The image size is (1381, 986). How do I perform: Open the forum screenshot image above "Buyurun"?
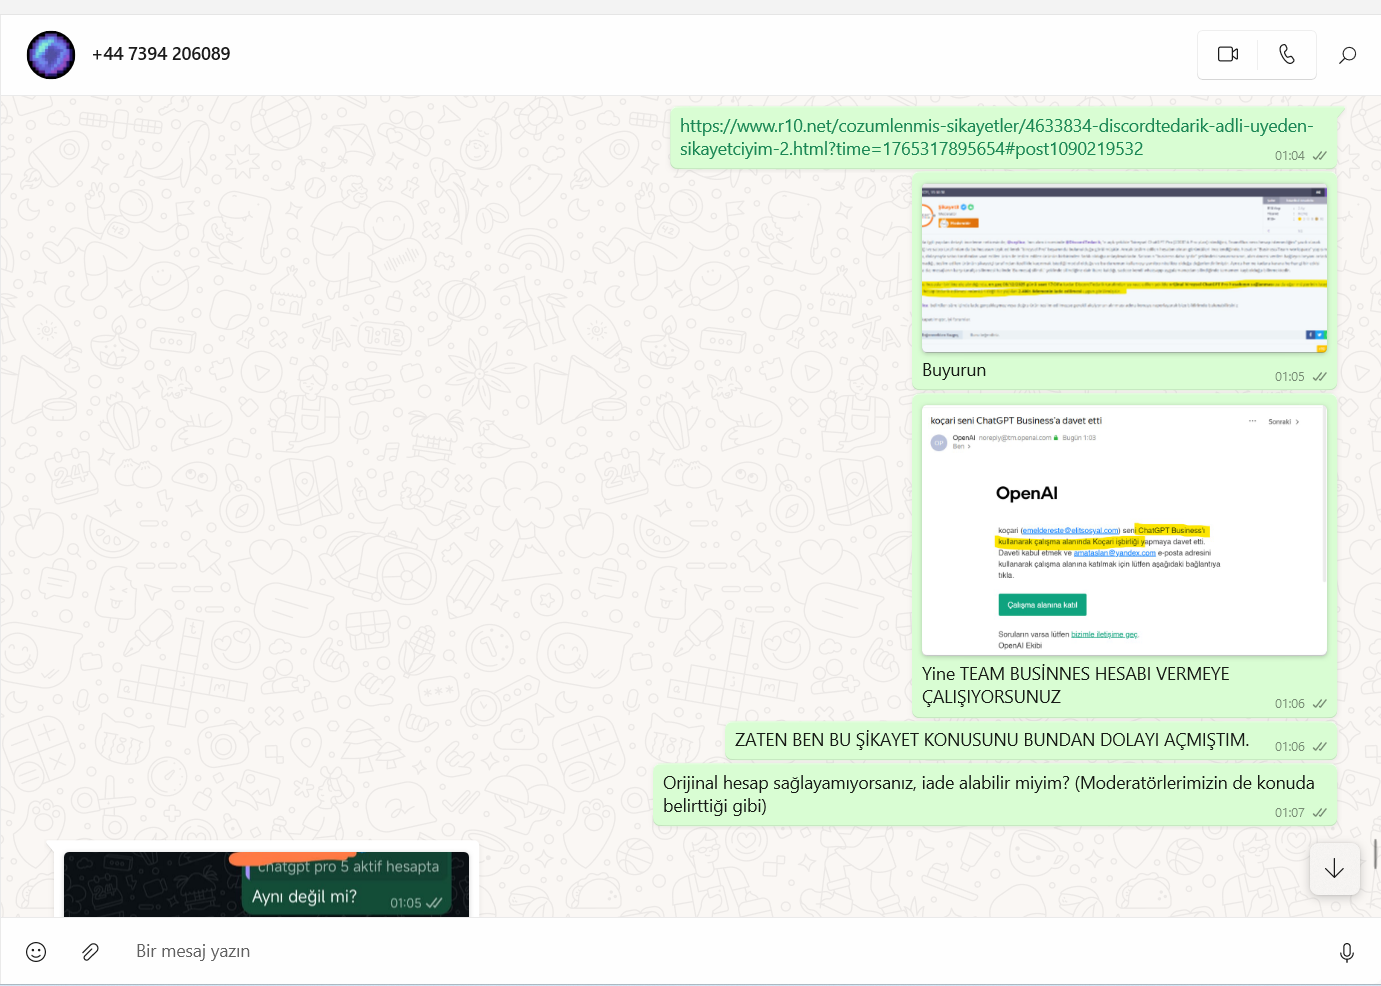tap(1124, 268)
